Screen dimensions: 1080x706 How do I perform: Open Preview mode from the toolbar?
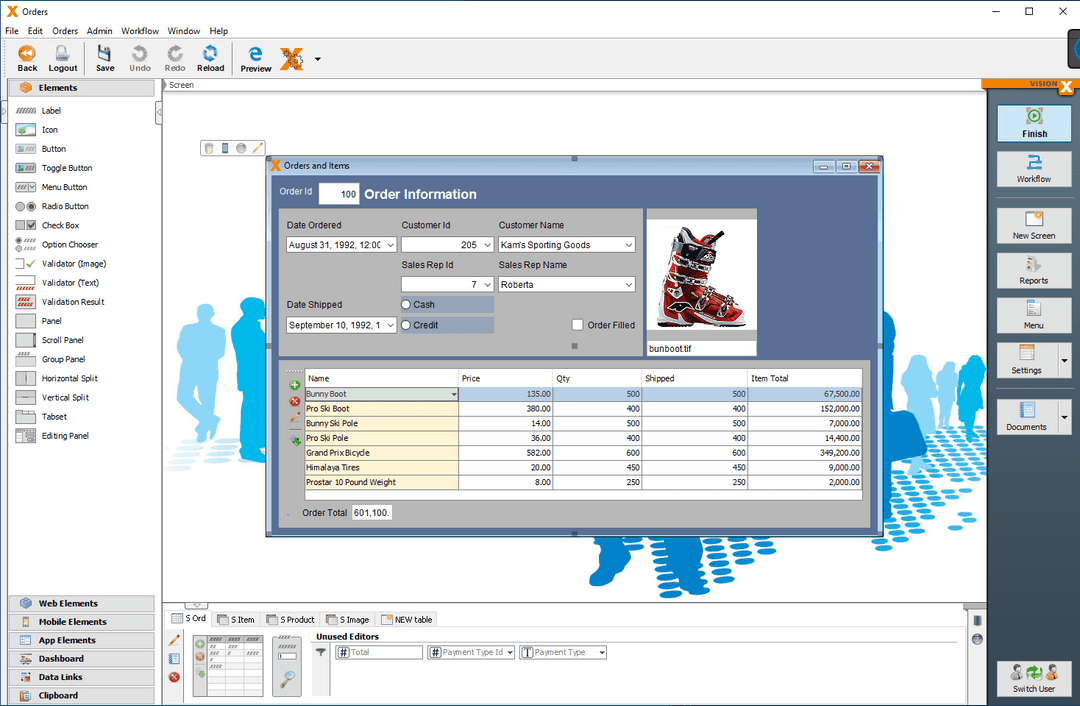pyautogui.click(x=255, y=57)
